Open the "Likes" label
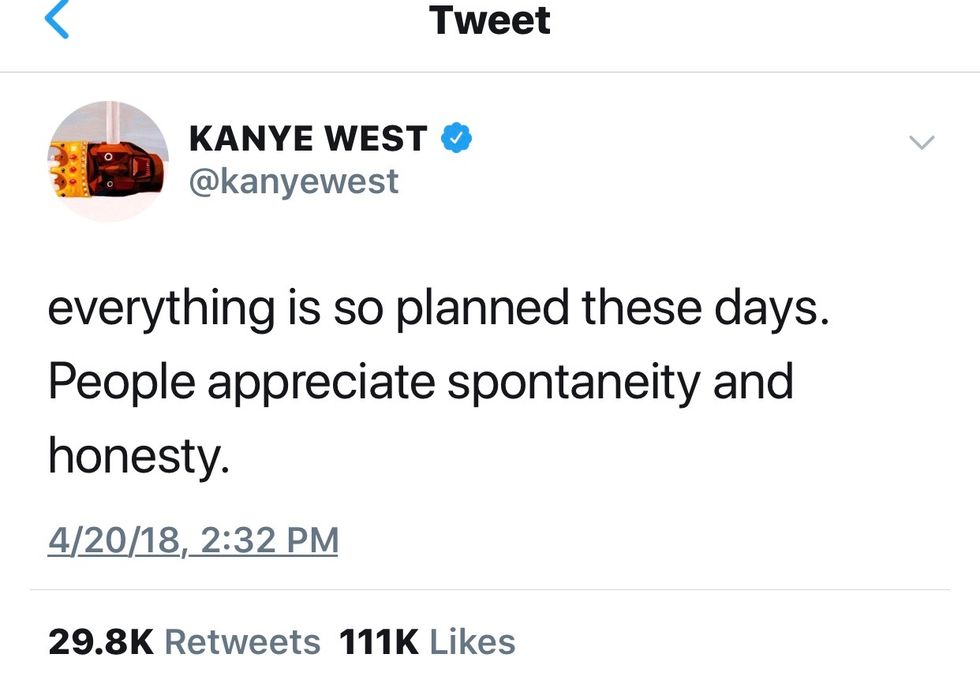 472,642
